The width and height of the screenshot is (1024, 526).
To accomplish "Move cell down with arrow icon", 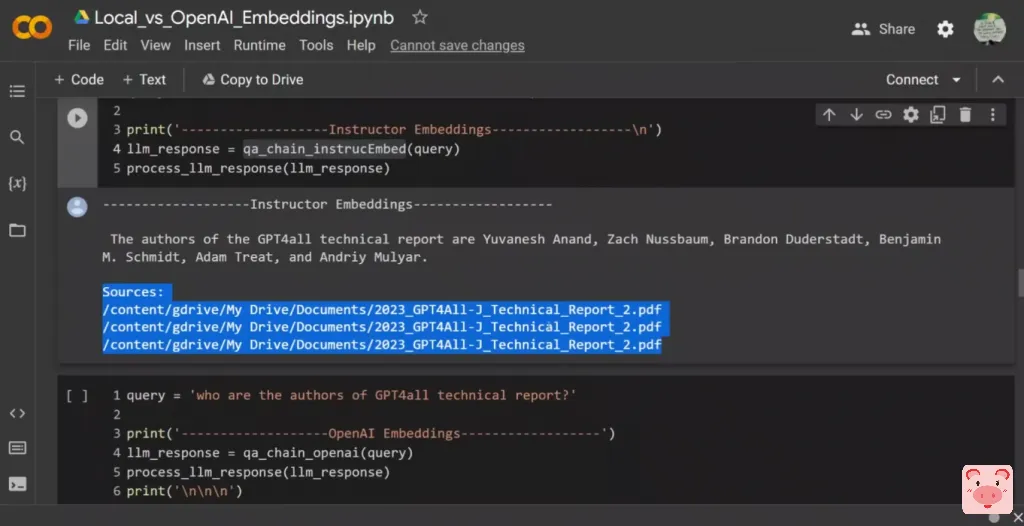I will [856, 115].
